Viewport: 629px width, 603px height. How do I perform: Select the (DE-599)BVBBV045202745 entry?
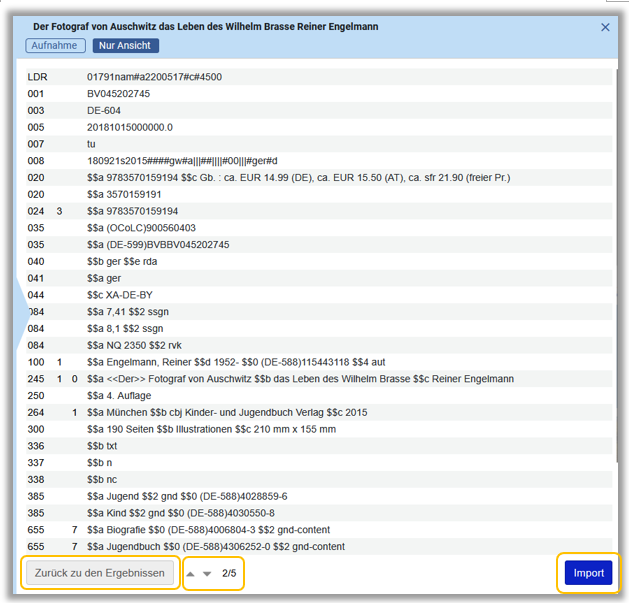[x=158, y=245]
